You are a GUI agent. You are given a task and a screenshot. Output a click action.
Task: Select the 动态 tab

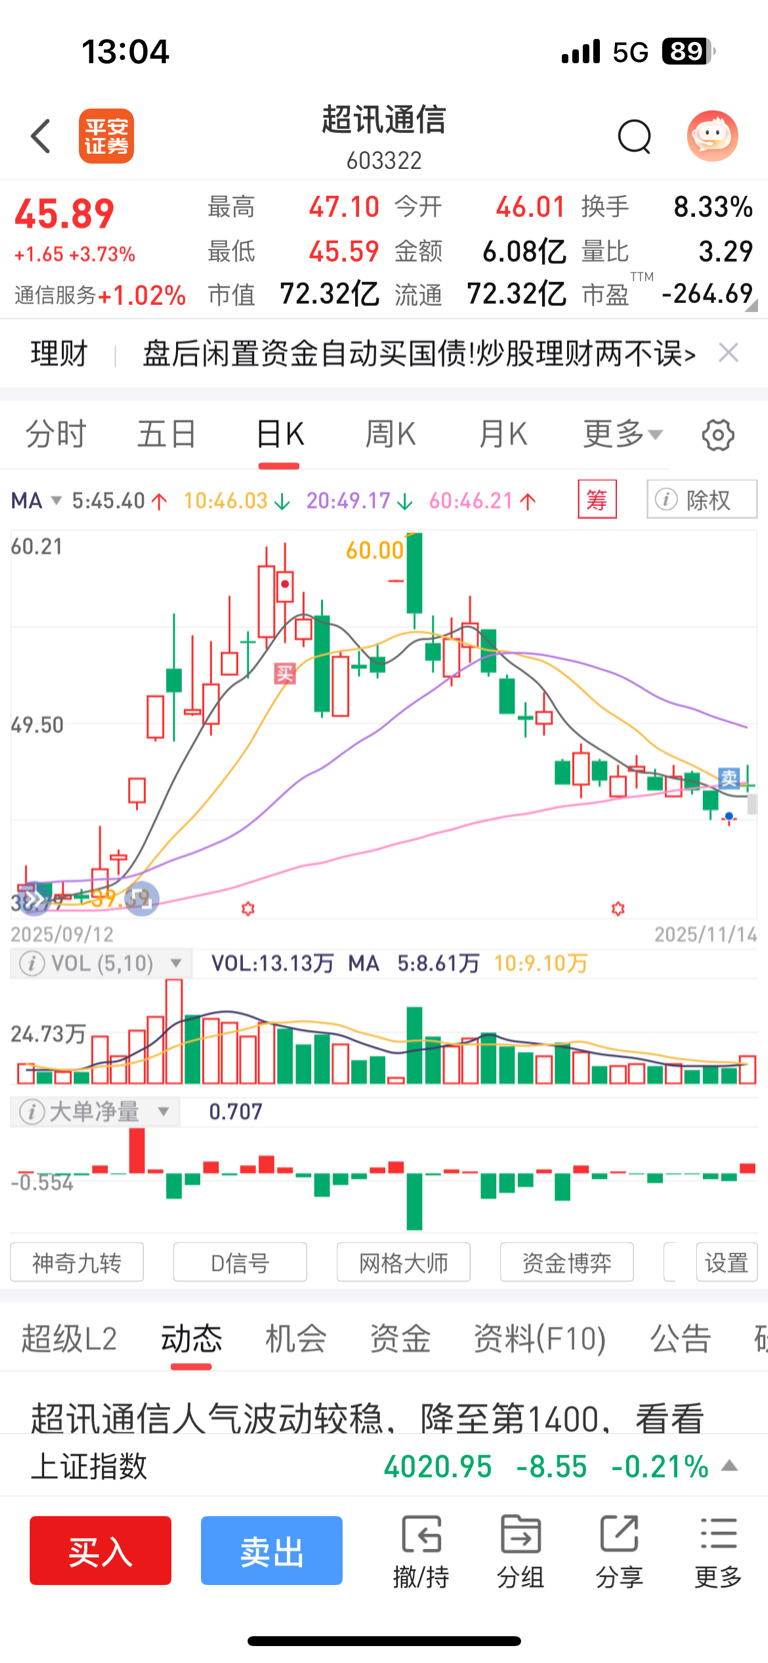191,1338
